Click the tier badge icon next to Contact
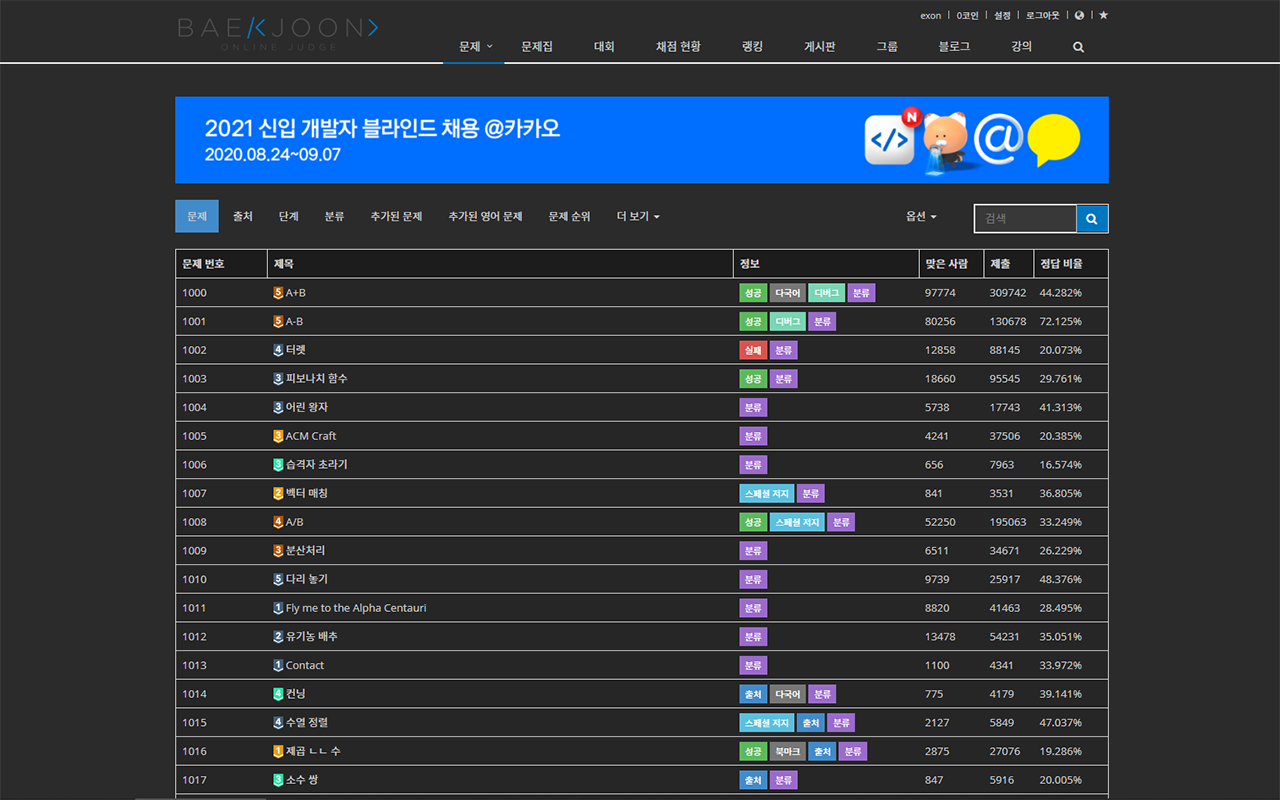Viewport: 1280px width, 800px height. click(x=278, y=666)
